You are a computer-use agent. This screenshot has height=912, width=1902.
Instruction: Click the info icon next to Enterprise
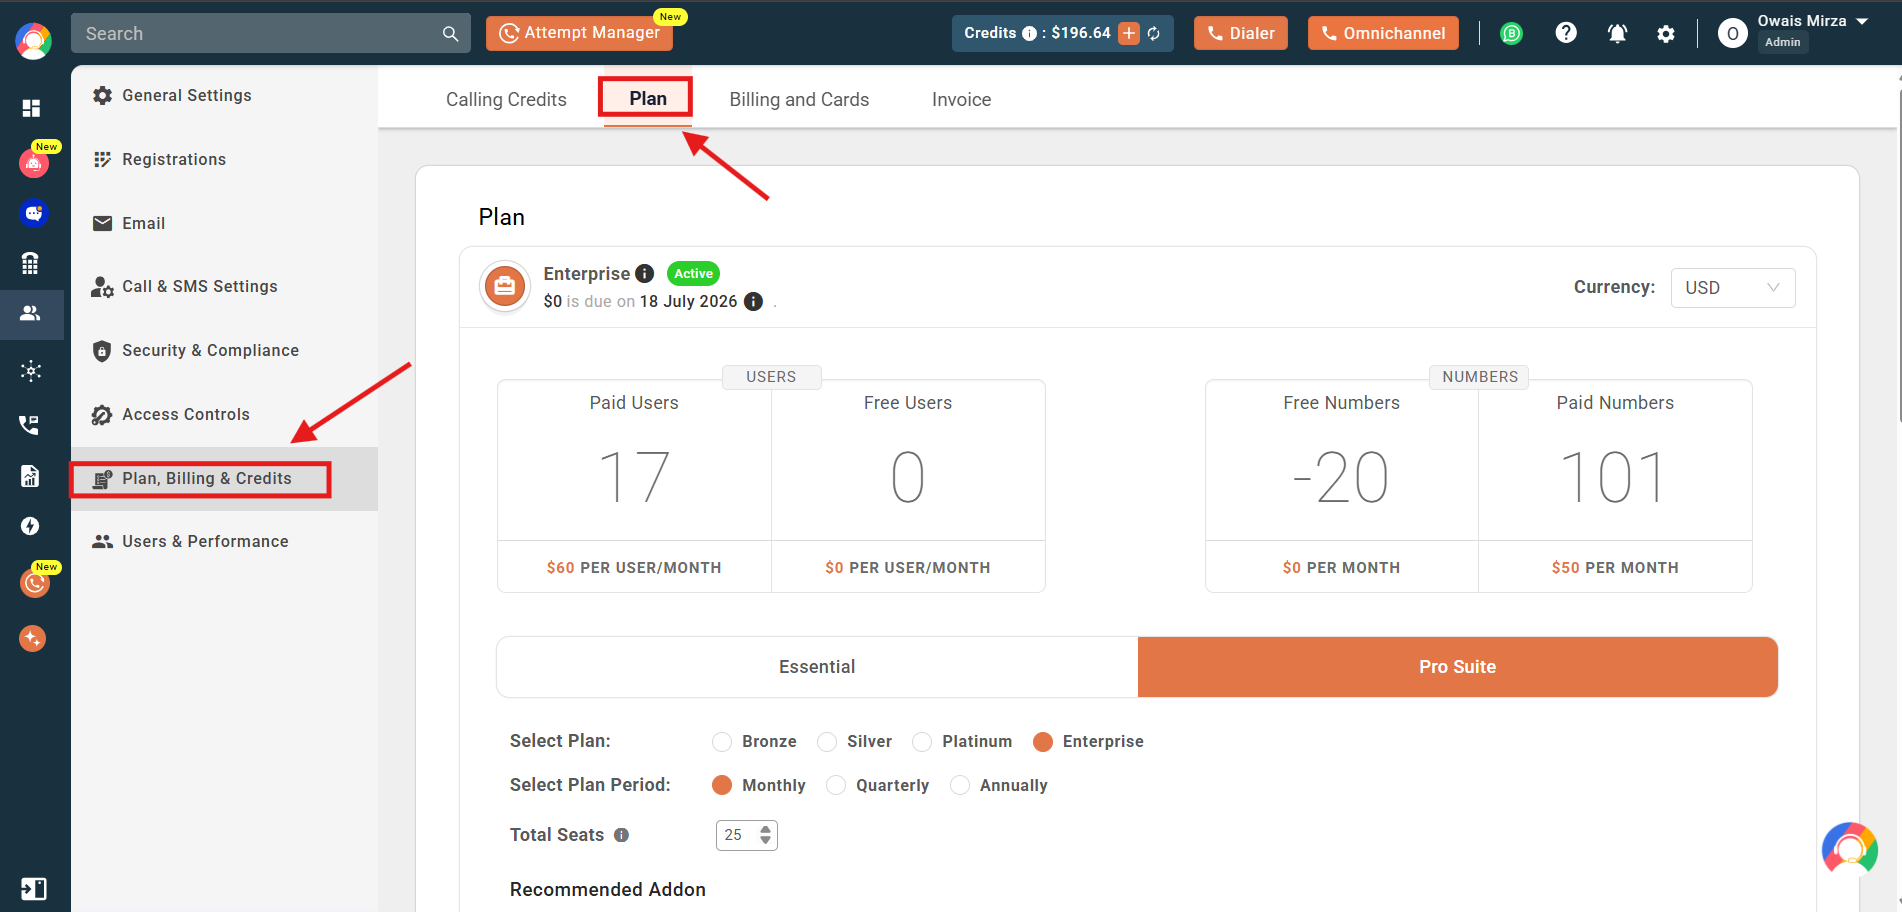point(645,274)
